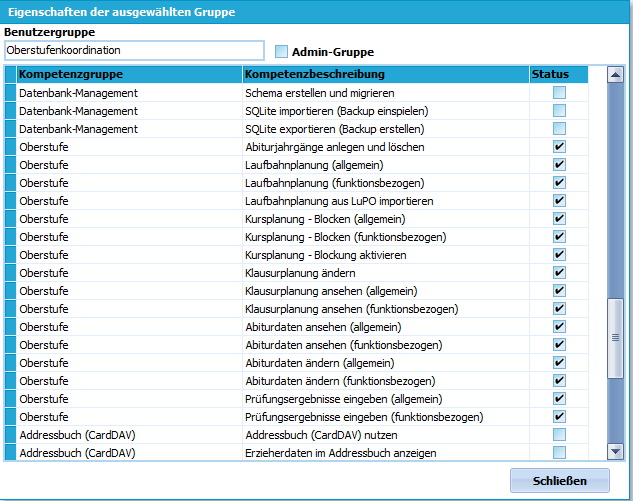This screenshot has height=501, width=633.
Task: Uncheck Kursplanung - Blocken (allgemein) status
Action: (x=559, y=219)
